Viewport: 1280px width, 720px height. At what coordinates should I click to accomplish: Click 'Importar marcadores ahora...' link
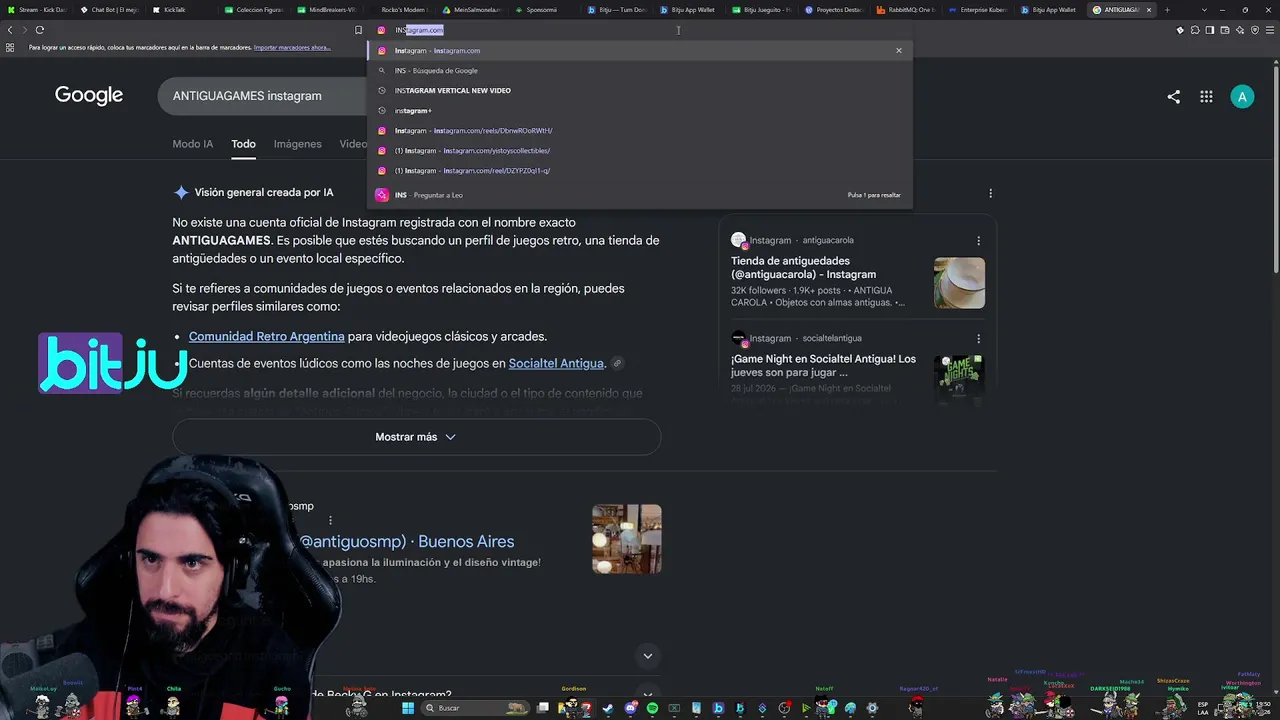coord(292,47)
